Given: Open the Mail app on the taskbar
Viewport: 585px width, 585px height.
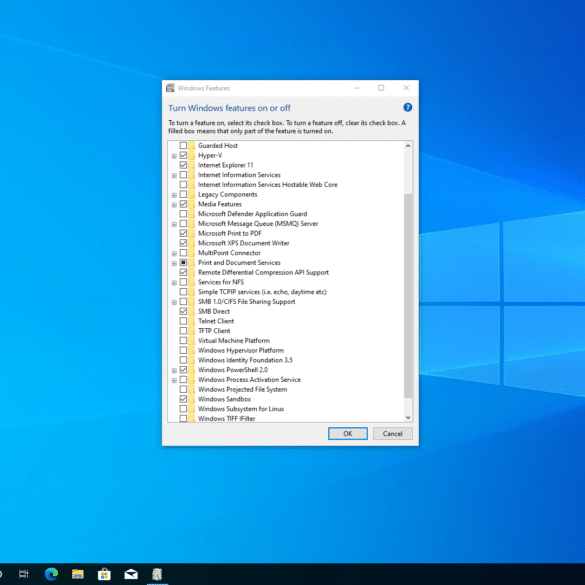Looking at the screenshot, I should (131, 574).
